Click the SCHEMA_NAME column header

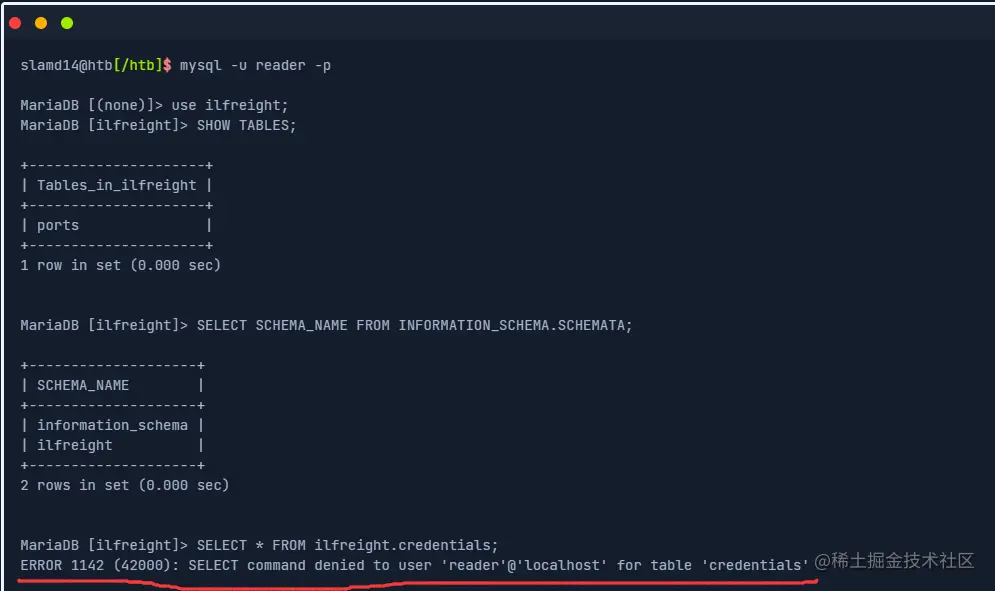(83, 385)
